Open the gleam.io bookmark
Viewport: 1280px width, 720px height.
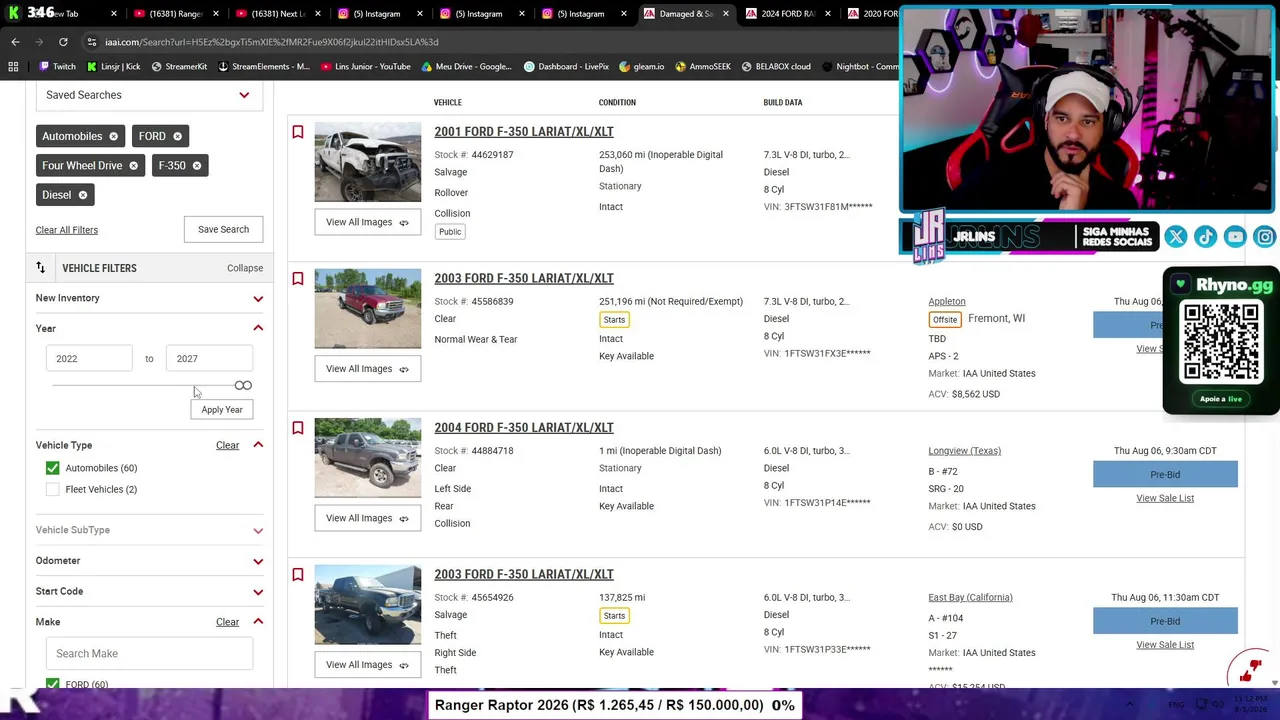coord(641,67)
